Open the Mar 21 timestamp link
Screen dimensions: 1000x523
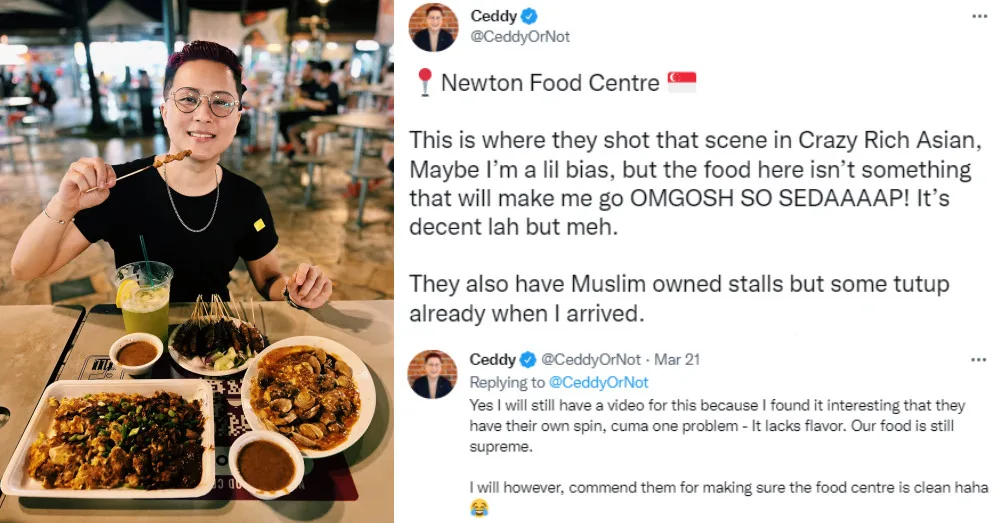coord(659,359)
